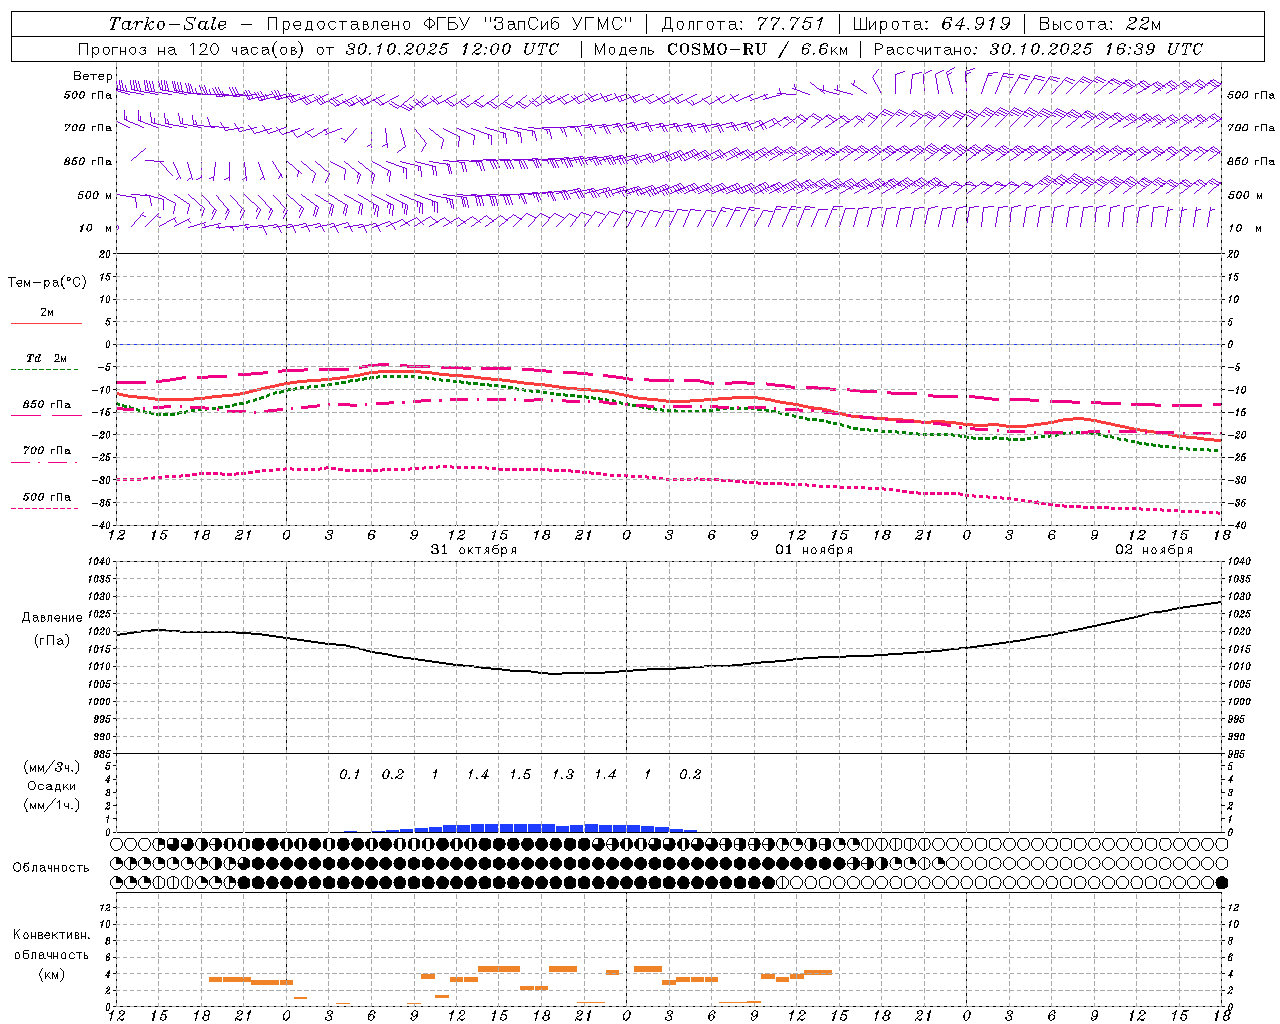1280x1024 pixels.
Task: Click the height text 'Высота: 22м'
Action: pyautogui.click(x=1100, y=24)
